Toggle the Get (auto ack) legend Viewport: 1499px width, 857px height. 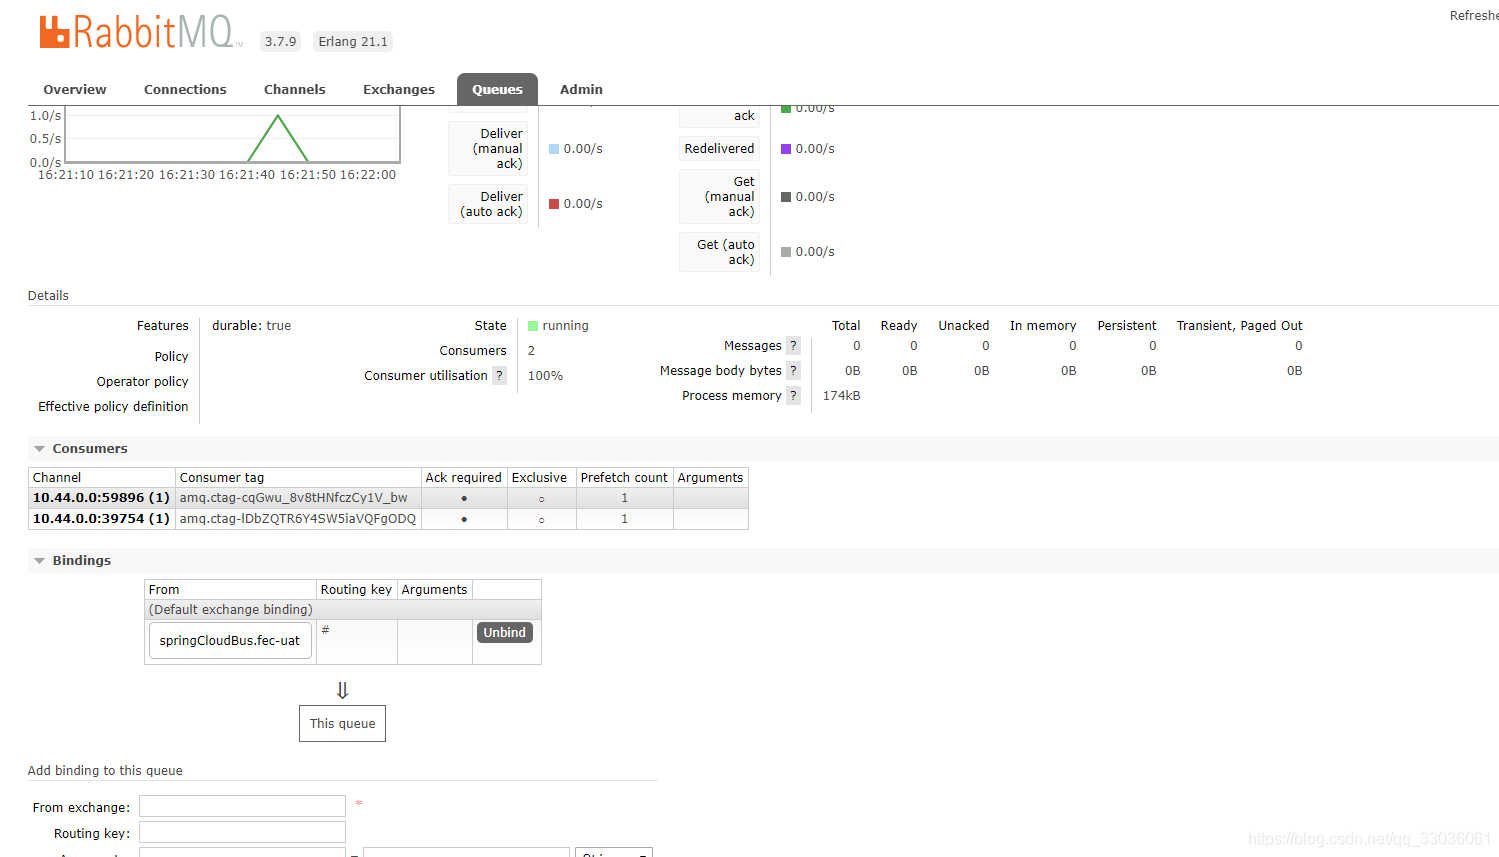point(719,251)
